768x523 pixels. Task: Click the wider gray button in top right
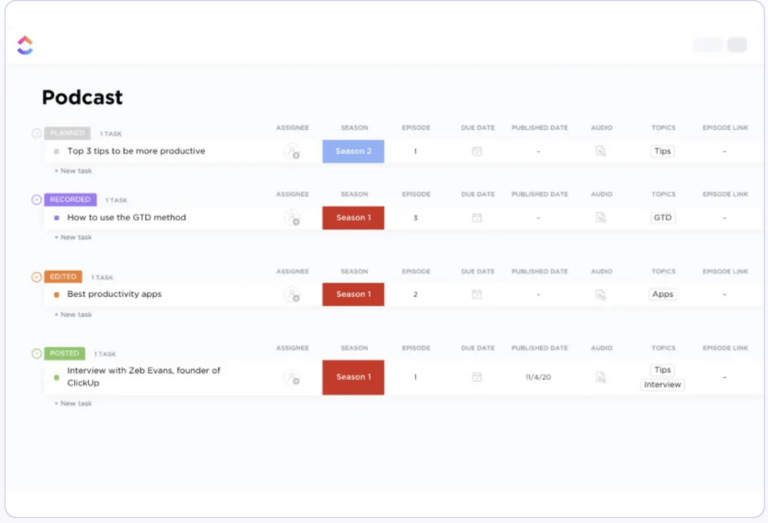708,45
